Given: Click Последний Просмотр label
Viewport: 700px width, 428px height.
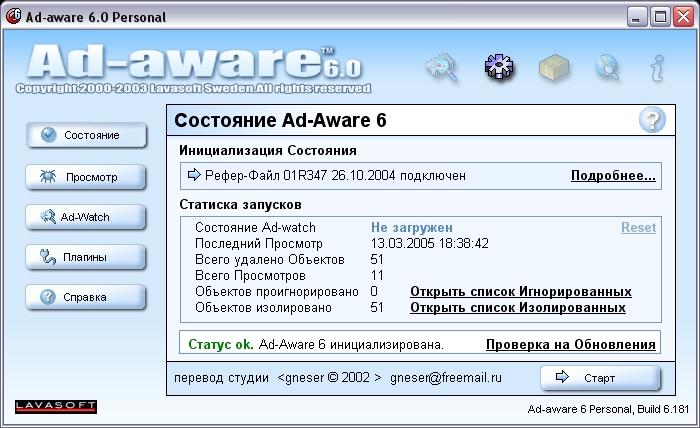Looking at the screenshot, I should (258, 243).
